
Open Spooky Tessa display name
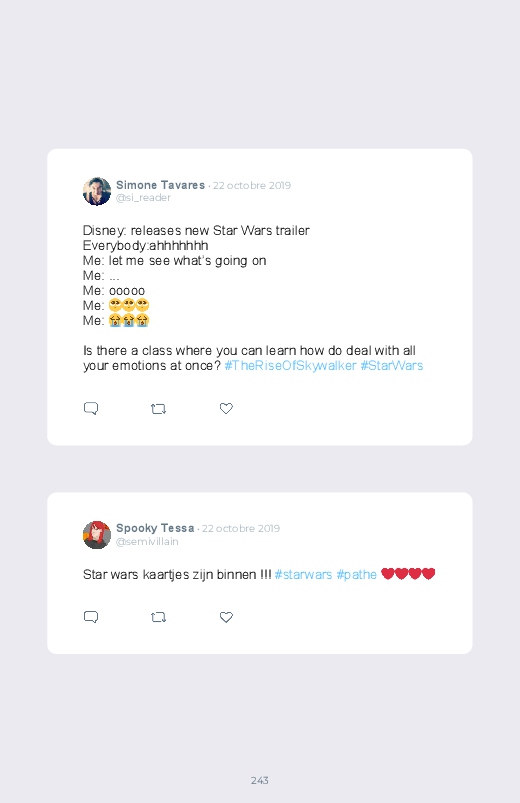pyautogui.click(x=155, y=528)
